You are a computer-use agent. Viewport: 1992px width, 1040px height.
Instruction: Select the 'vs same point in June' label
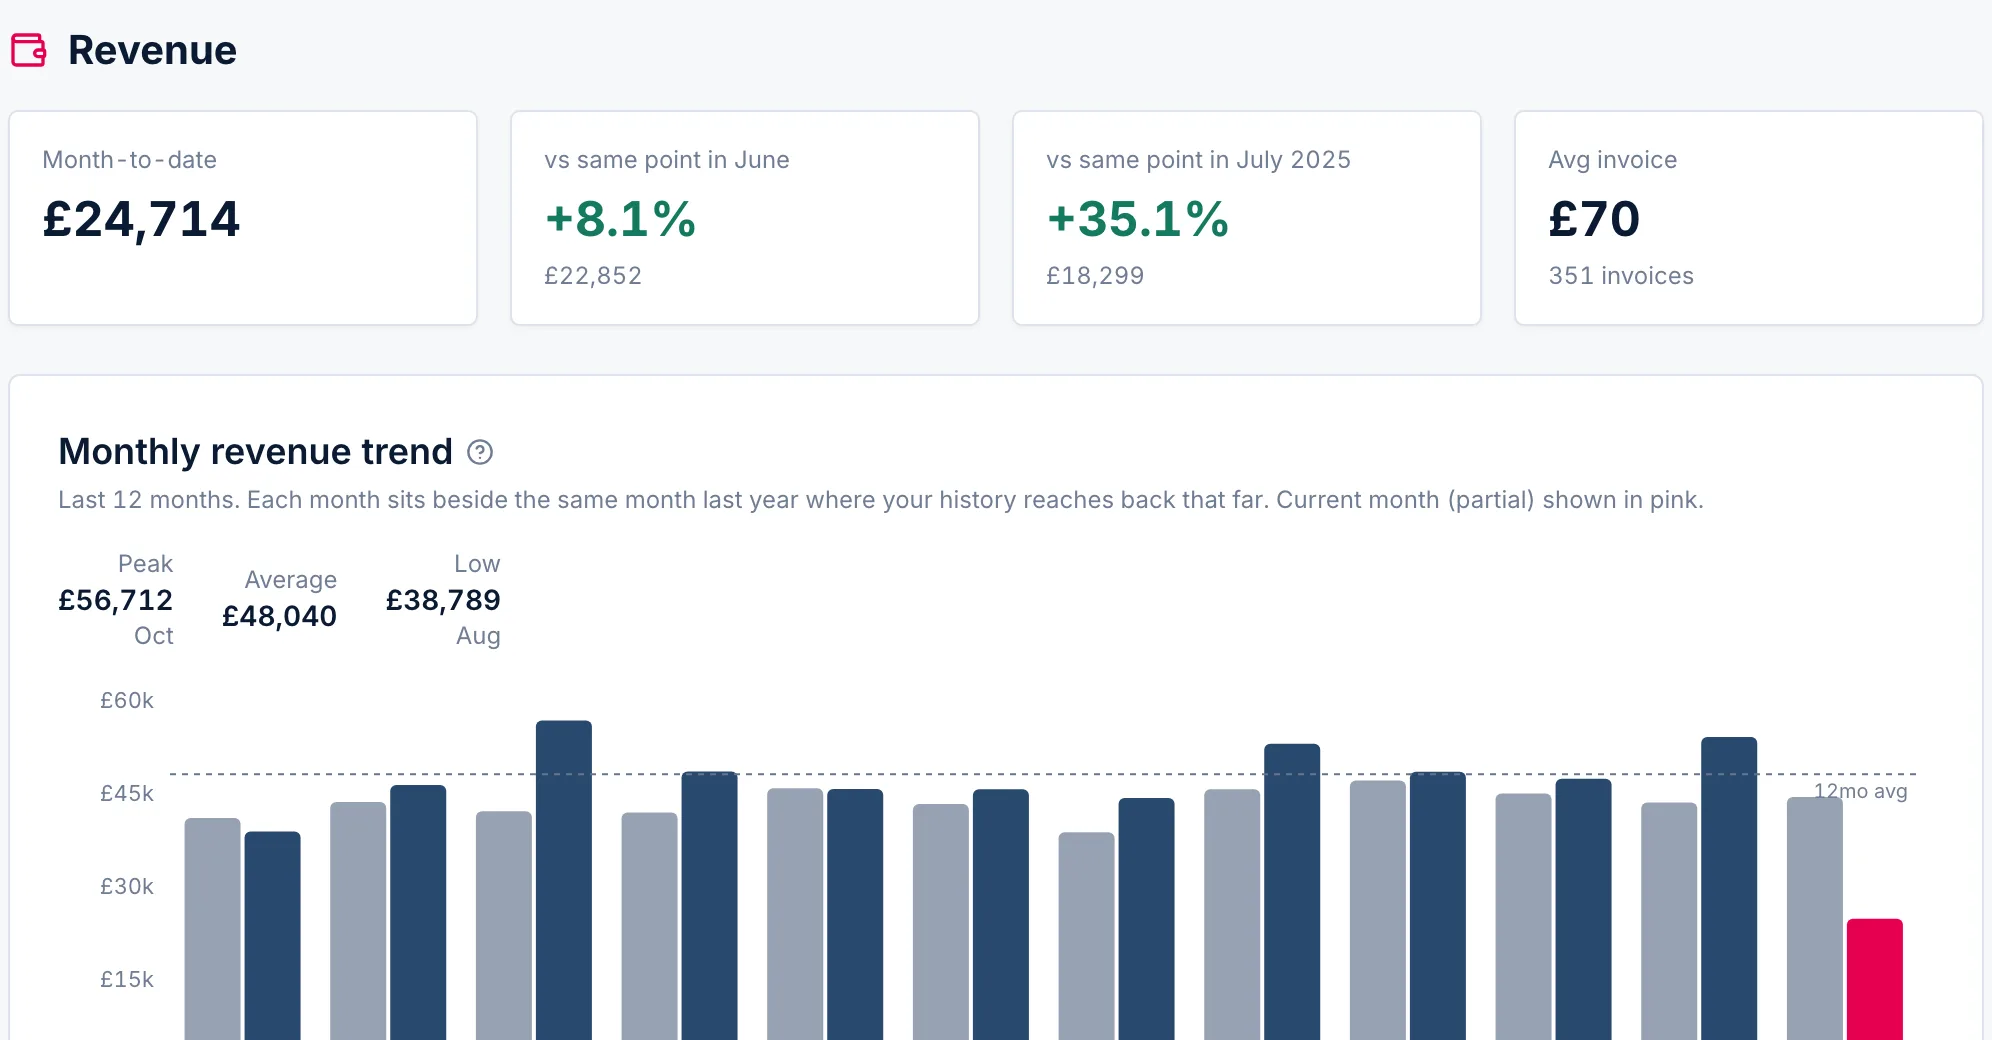[x=667, y=160]
